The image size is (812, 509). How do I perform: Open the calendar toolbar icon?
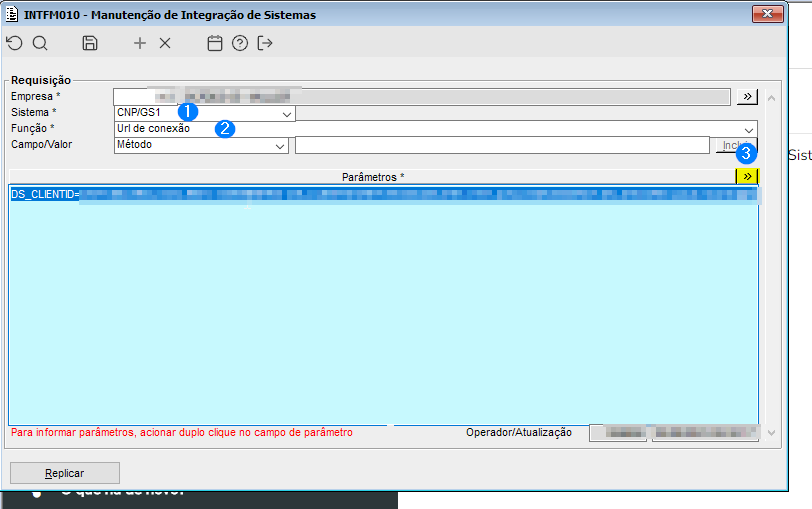point(215,43)
